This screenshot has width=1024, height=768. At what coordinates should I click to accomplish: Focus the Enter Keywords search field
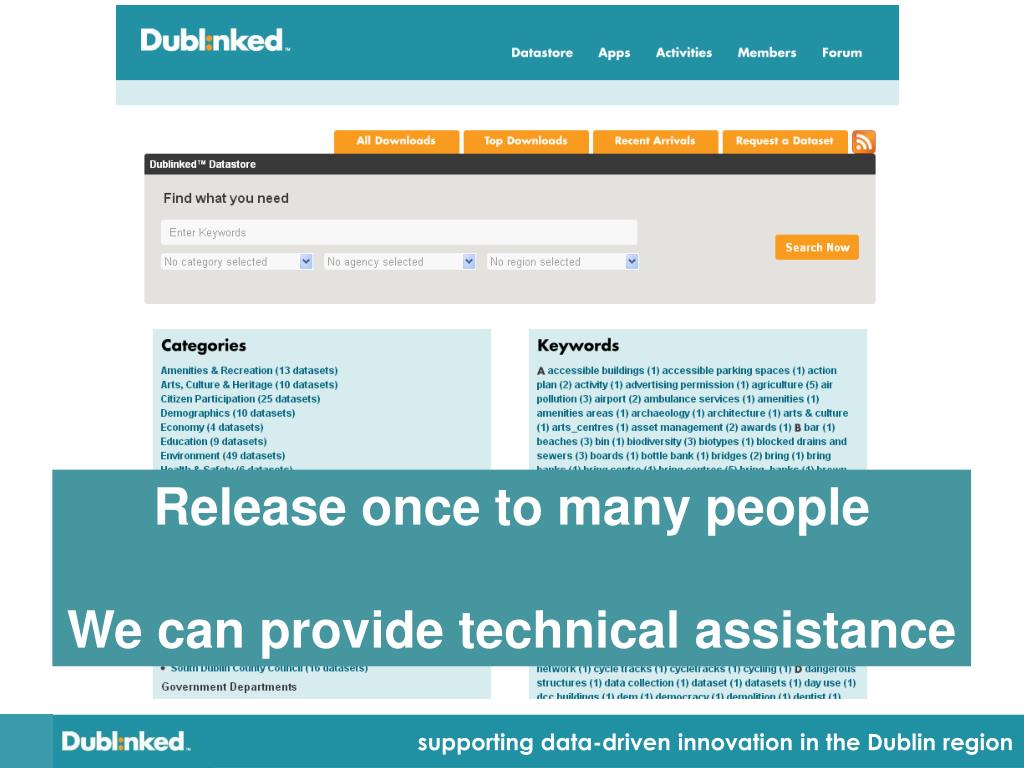pyautogui.click(x=399, y=232)
